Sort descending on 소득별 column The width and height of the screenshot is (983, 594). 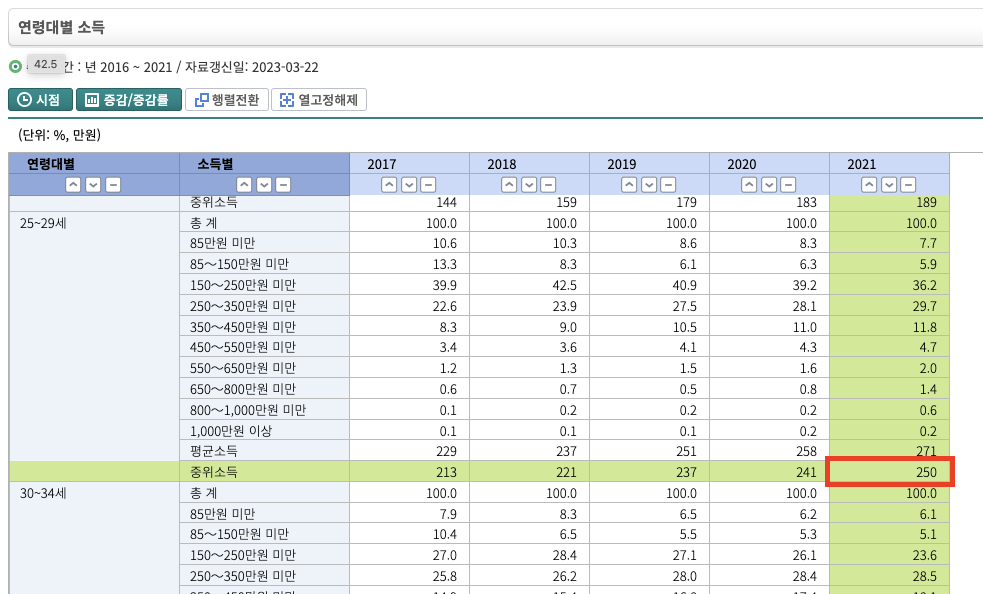coord(264,184)
